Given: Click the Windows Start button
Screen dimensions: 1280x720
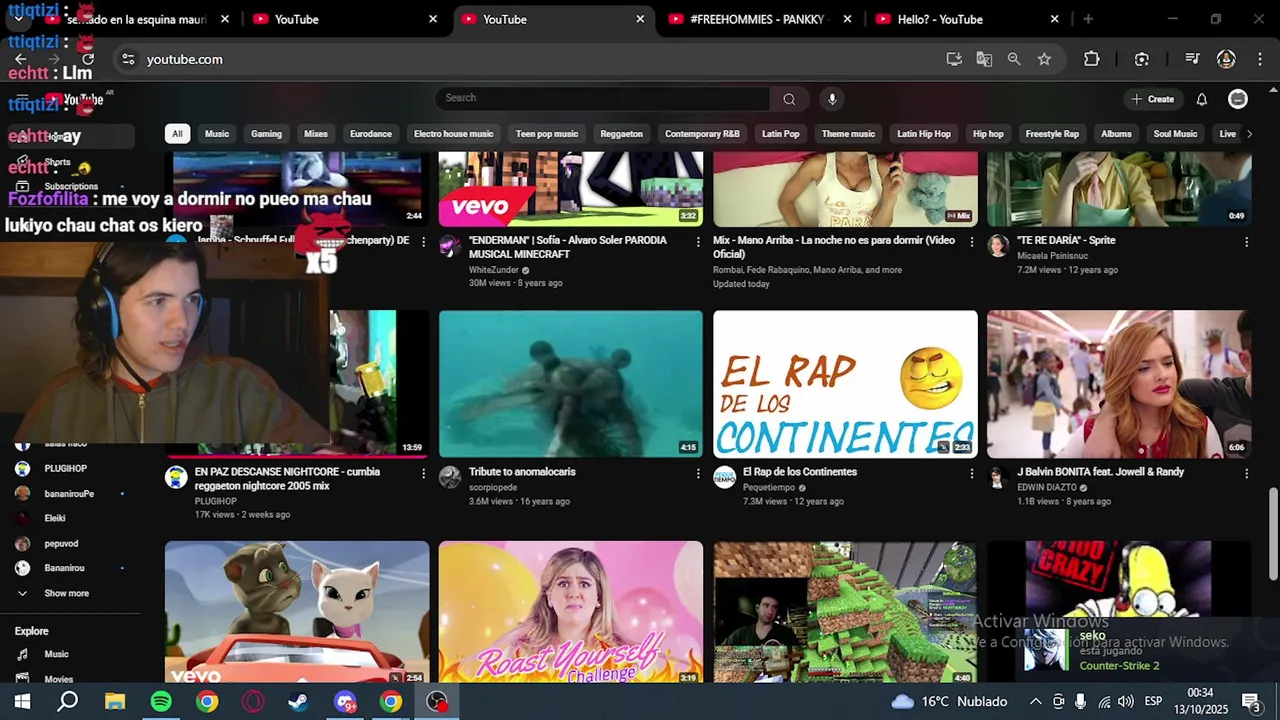Looking at the screenshot, I should [x=22, y=702].
